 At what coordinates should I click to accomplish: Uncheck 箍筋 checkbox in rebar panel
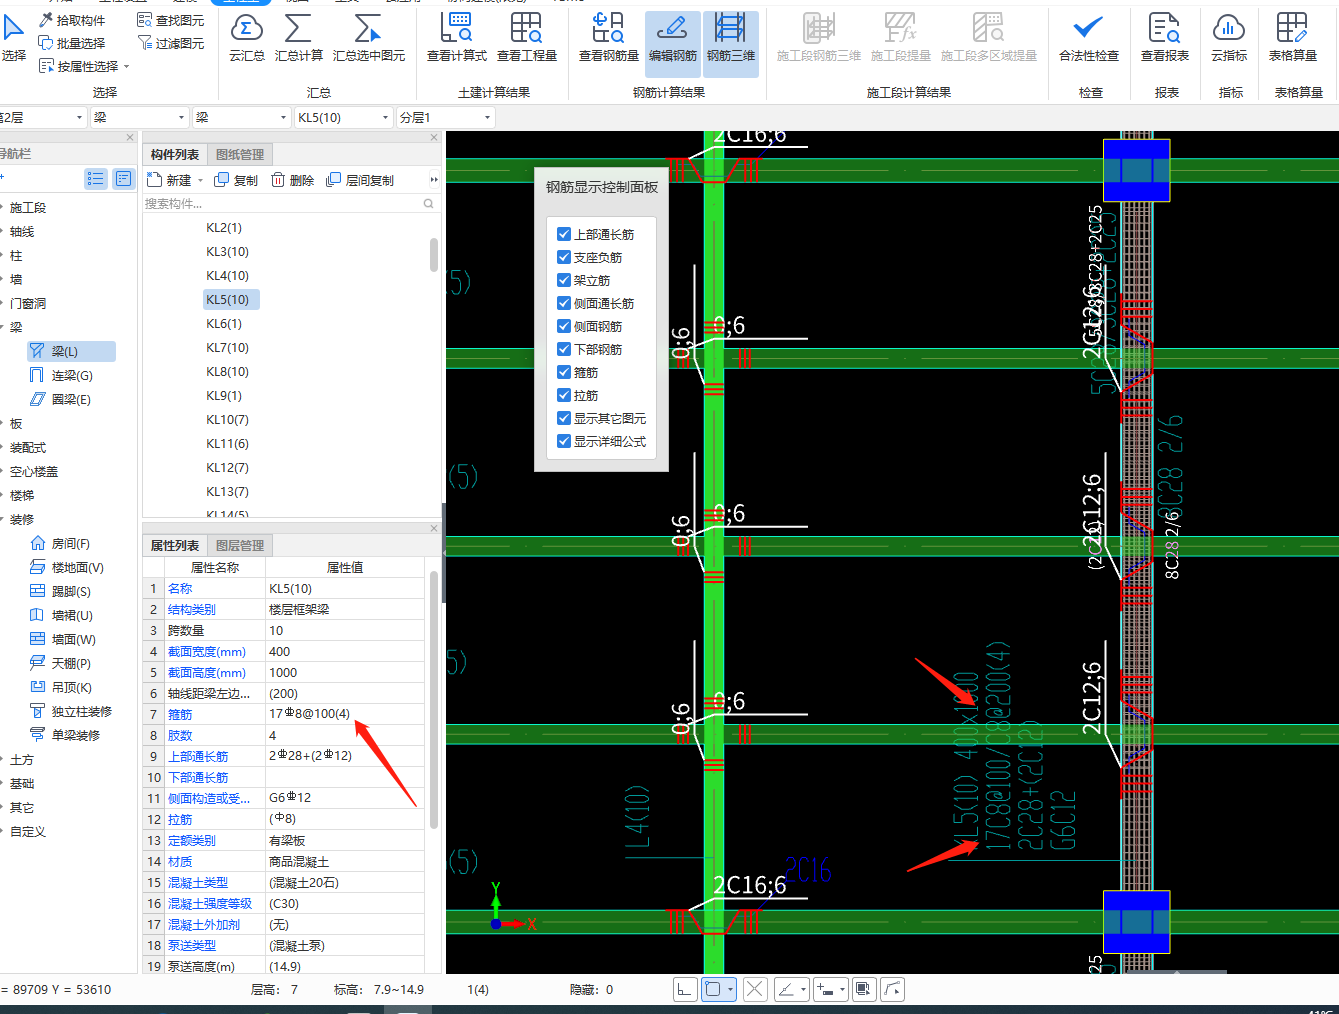(564, 372)
